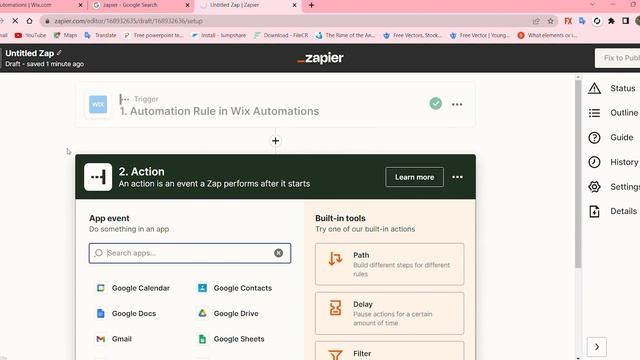Viewport: 640px width, 360px height.
Task: Choose Google Contacts app
Action: click(235, 288)
